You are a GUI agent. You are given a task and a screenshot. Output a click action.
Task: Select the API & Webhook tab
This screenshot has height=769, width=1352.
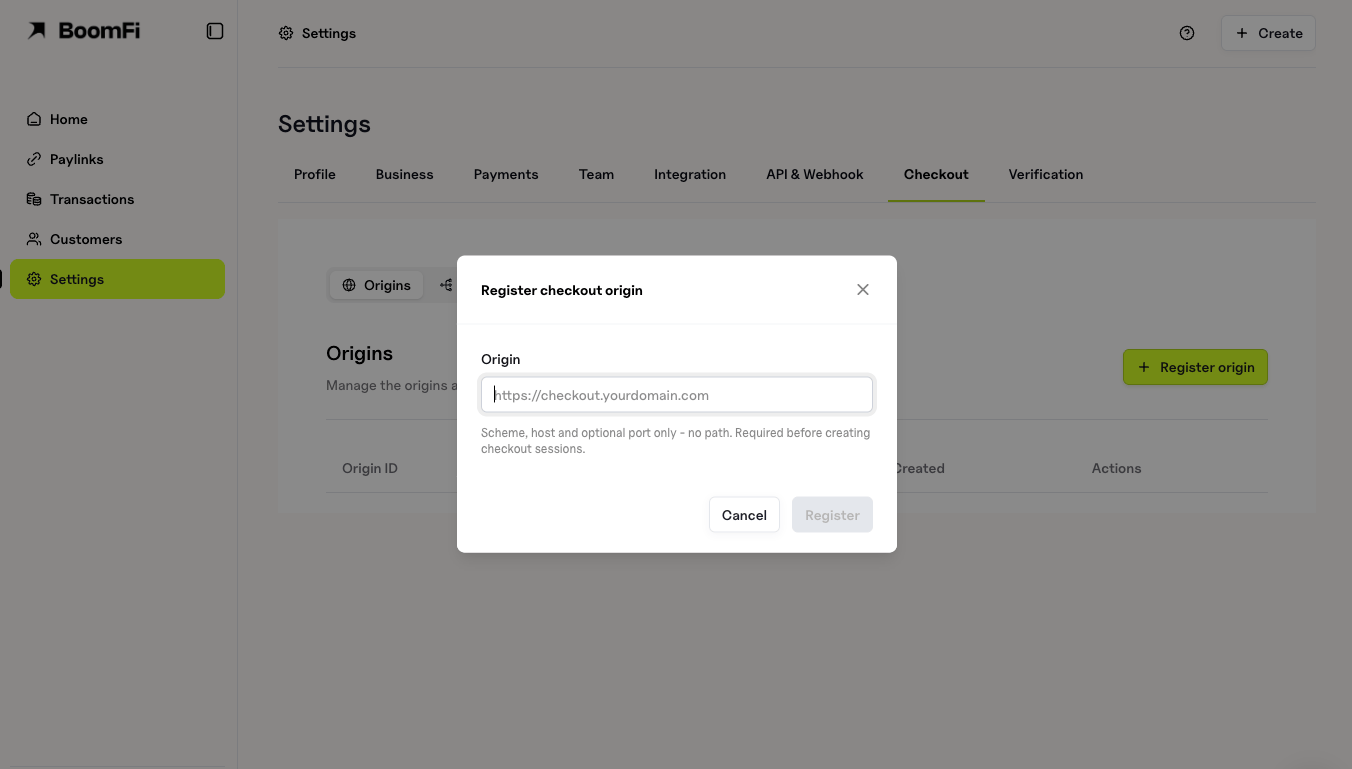coord(815,174)
